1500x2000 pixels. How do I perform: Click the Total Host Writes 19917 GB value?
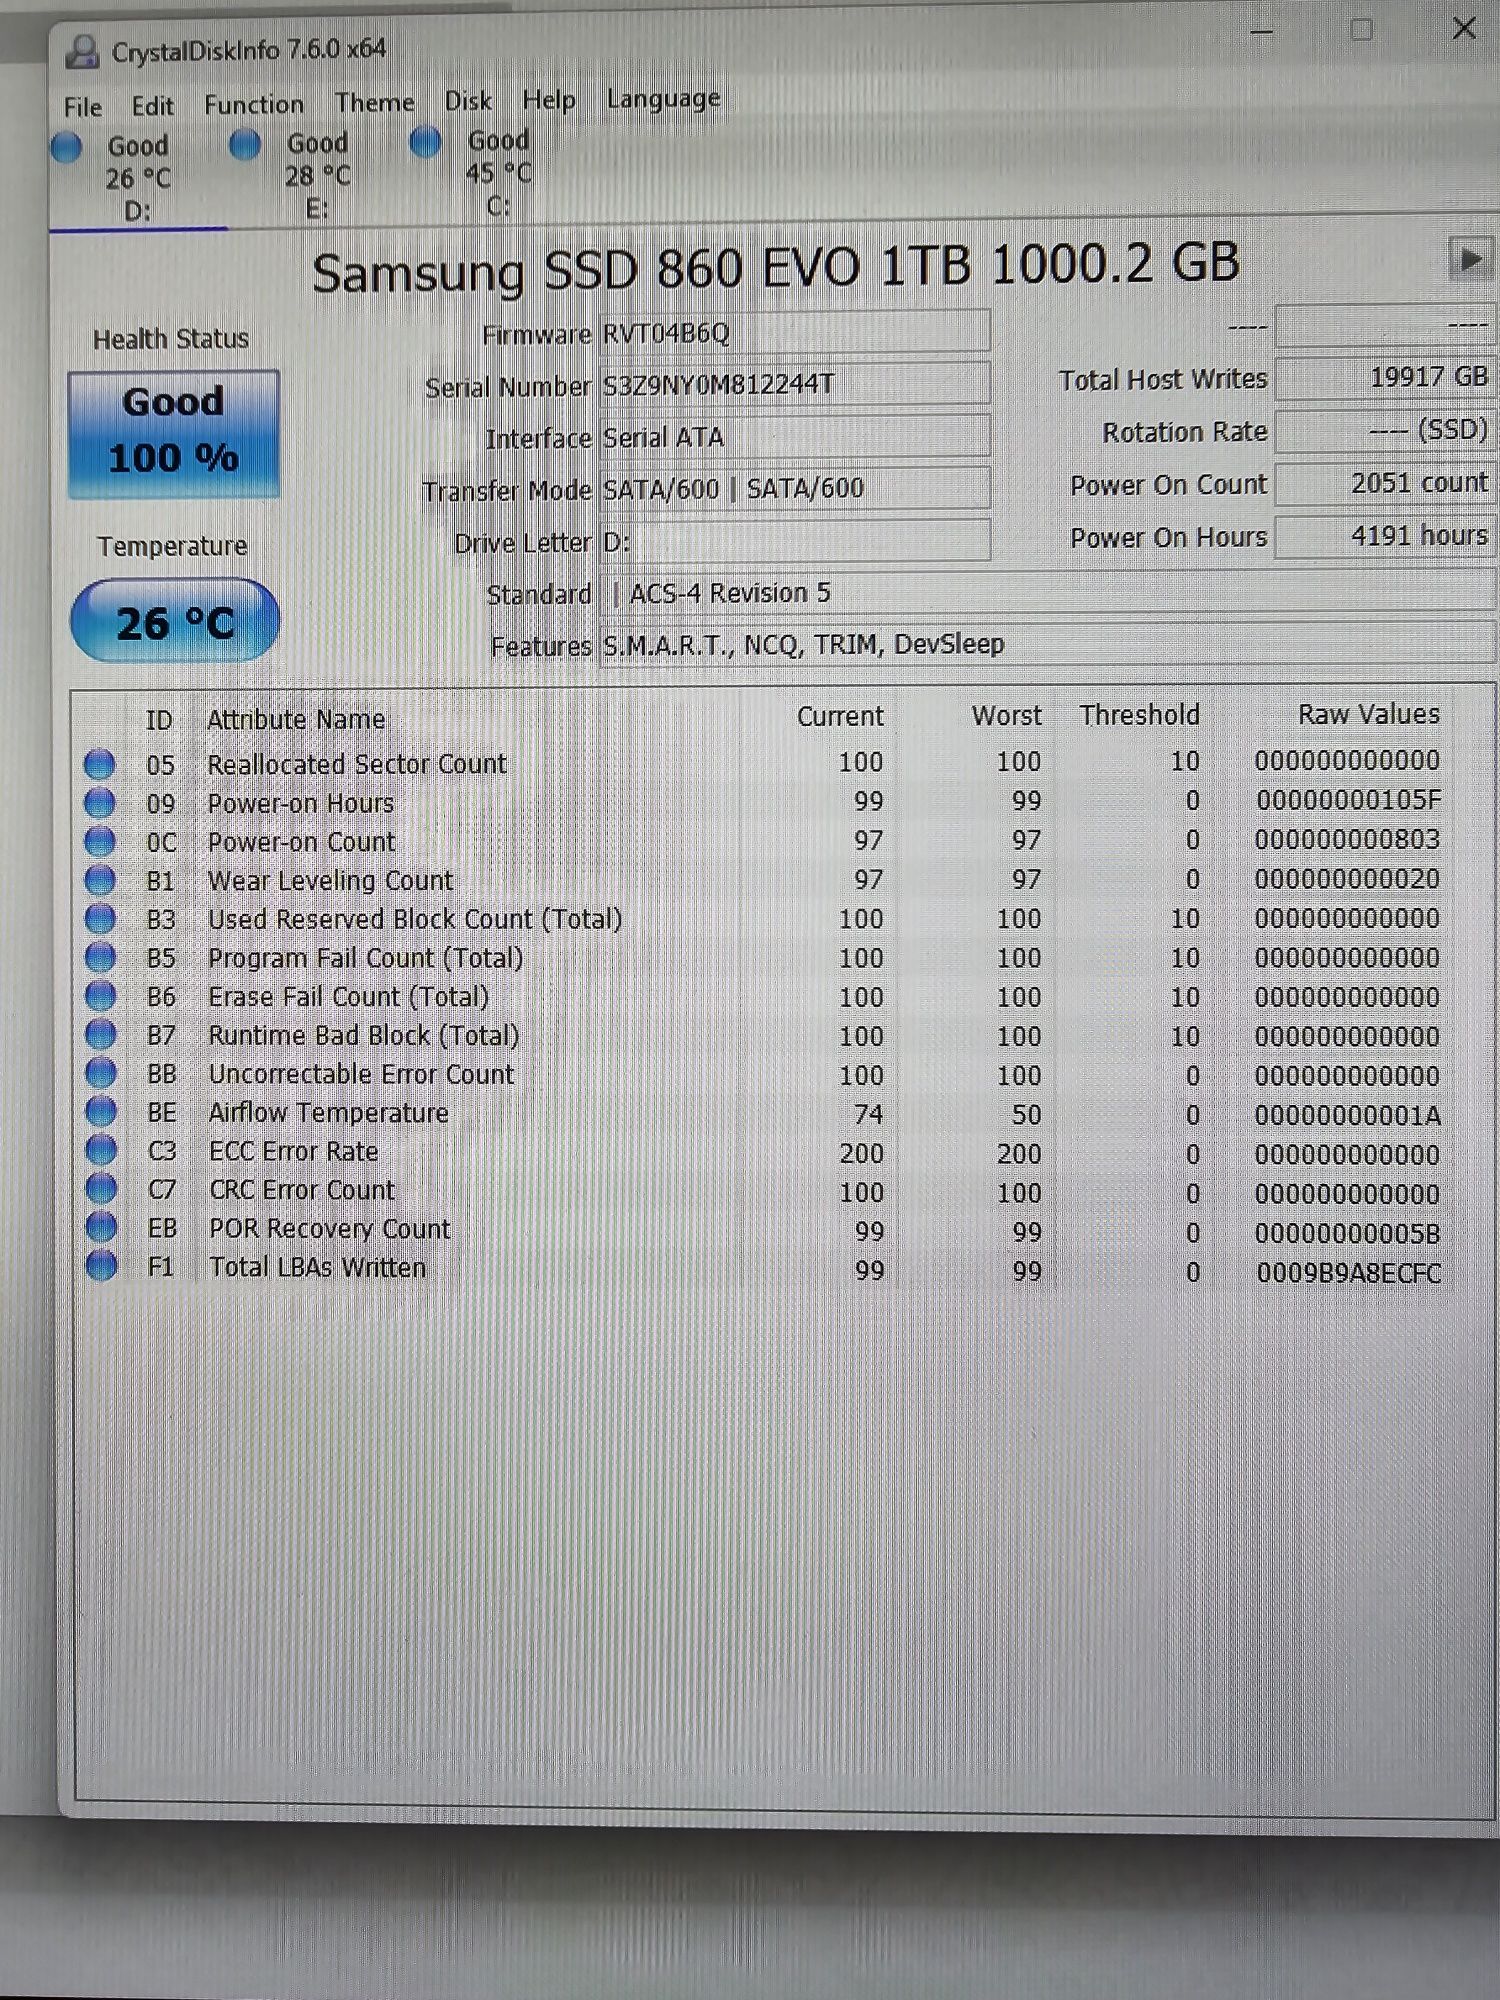1385,378
